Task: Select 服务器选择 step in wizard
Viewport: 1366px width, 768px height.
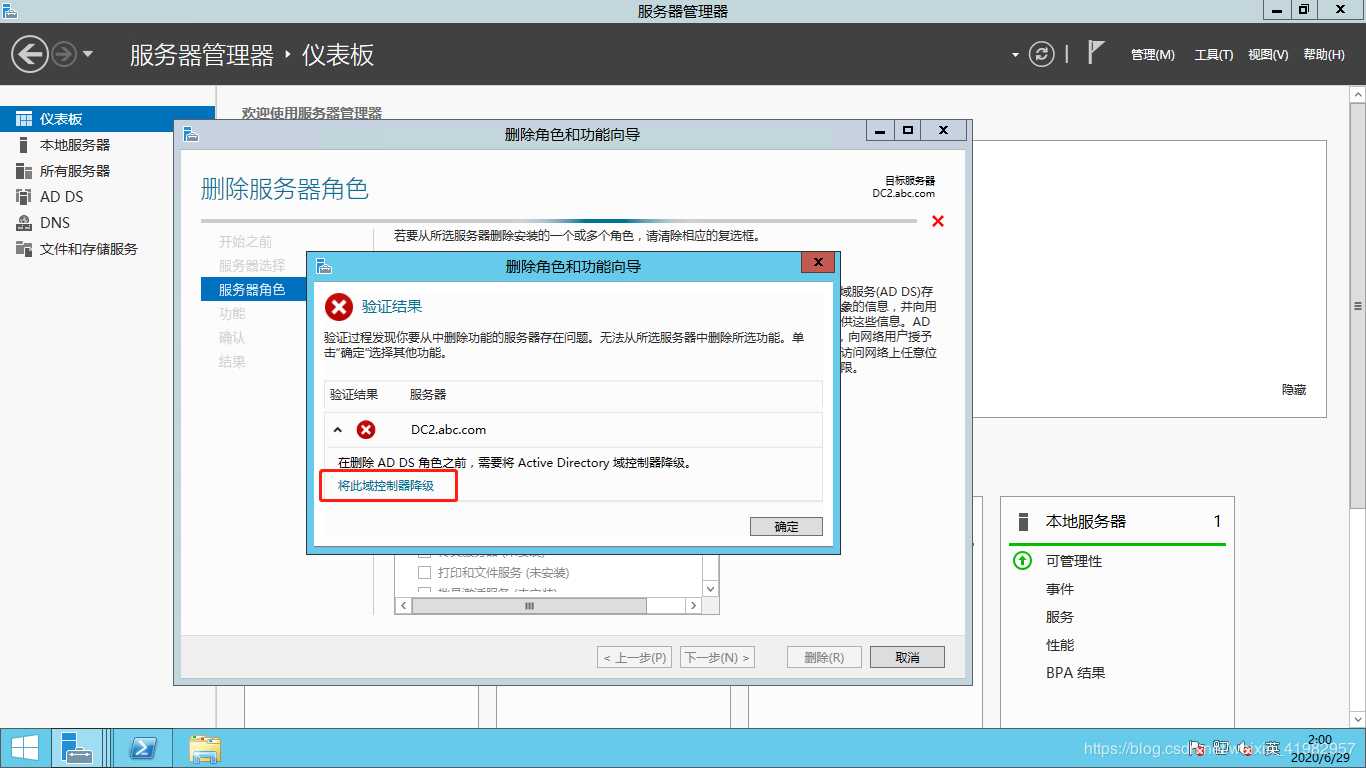Action: [252, 266]
